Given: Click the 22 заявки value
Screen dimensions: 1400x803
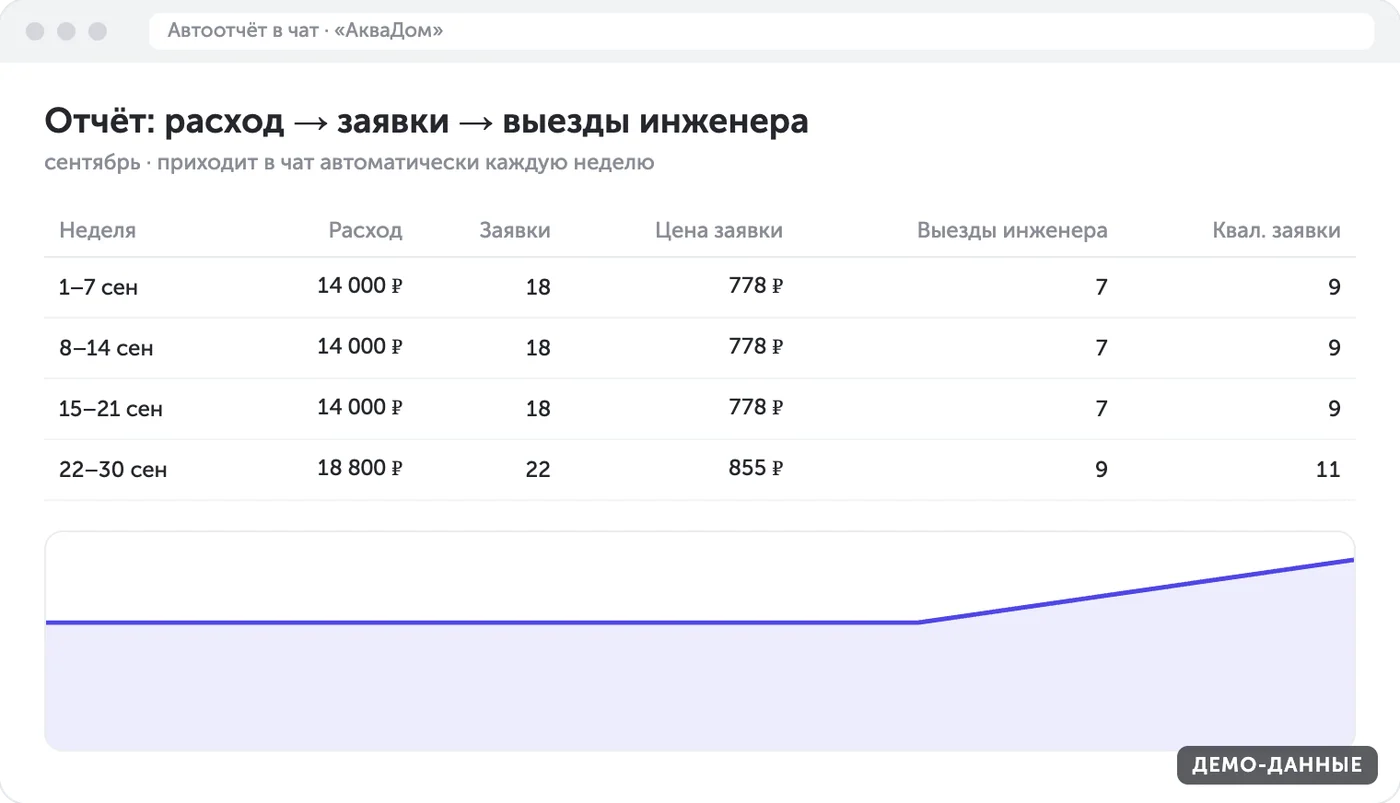Looking at the screenshot, I should tap(538, 470).
